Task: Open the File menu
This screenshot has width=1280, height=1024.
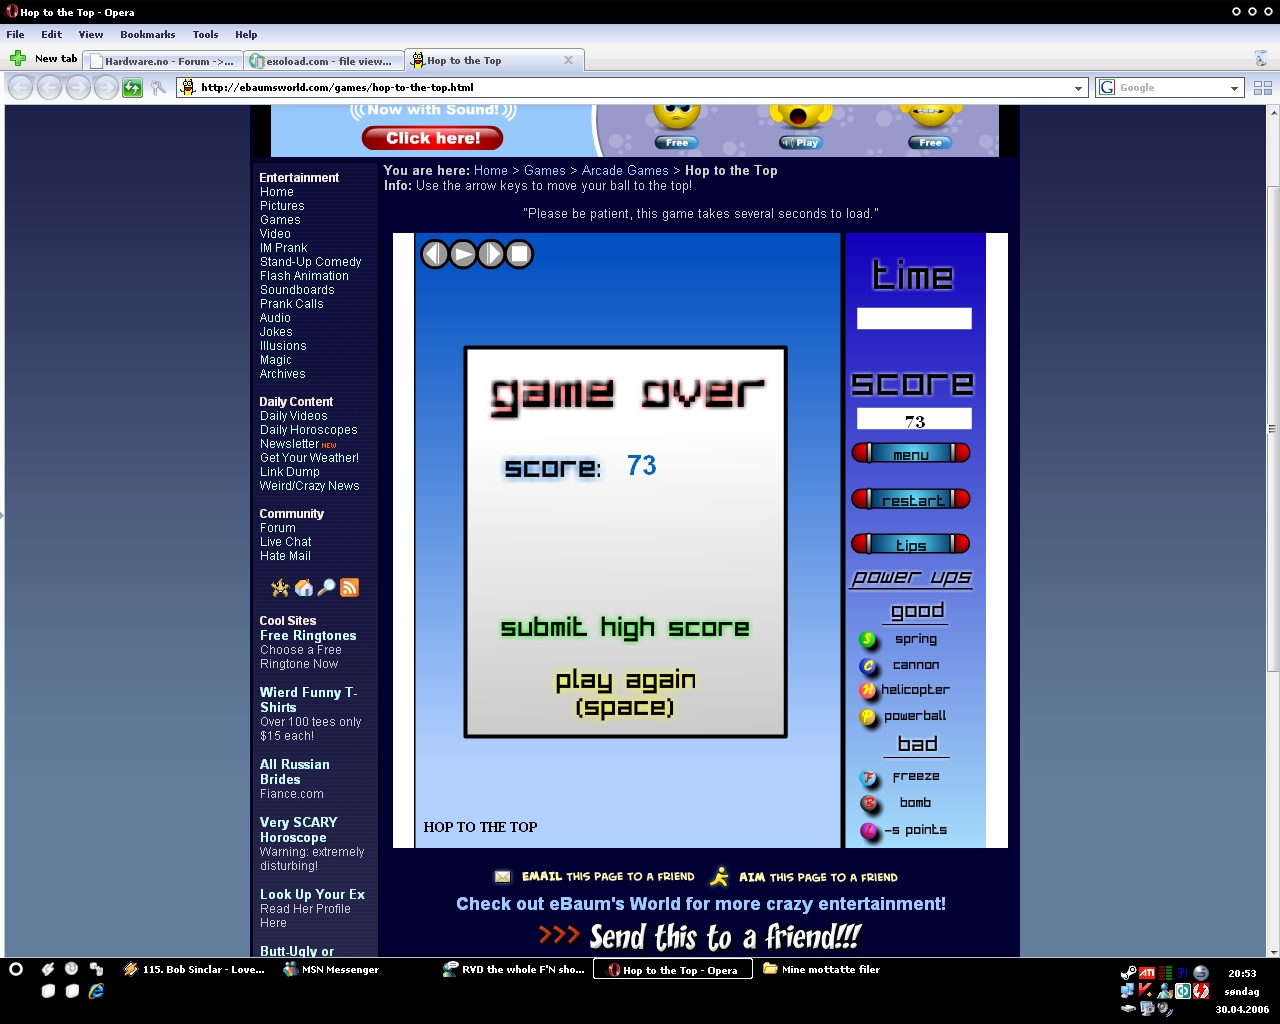Action: (x=15, y=34)
